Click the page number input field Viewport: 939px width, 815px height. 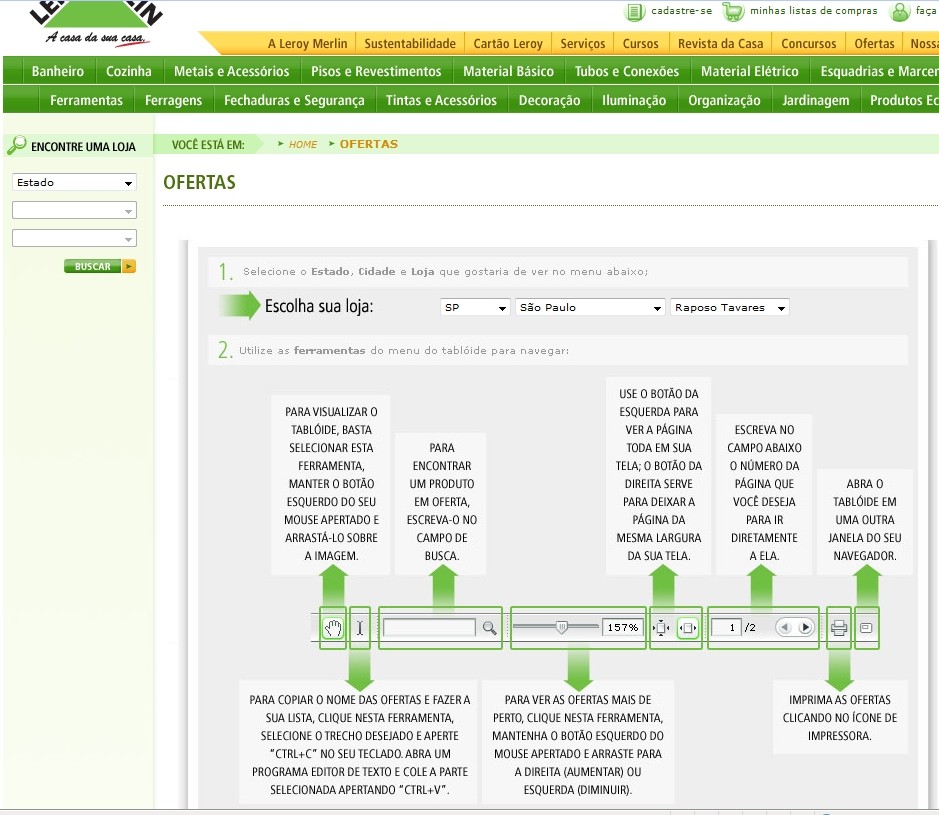coord(727,628)
